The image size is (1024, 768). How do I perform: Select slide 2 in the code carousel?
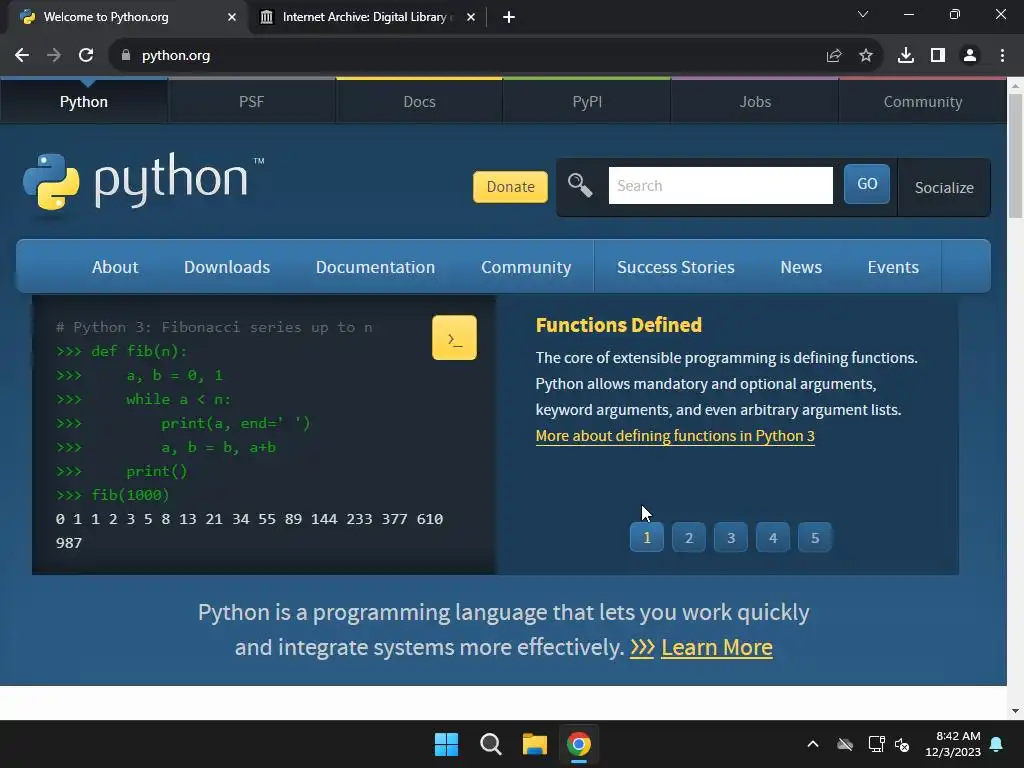pyautogui.click(x=688, y=537)
